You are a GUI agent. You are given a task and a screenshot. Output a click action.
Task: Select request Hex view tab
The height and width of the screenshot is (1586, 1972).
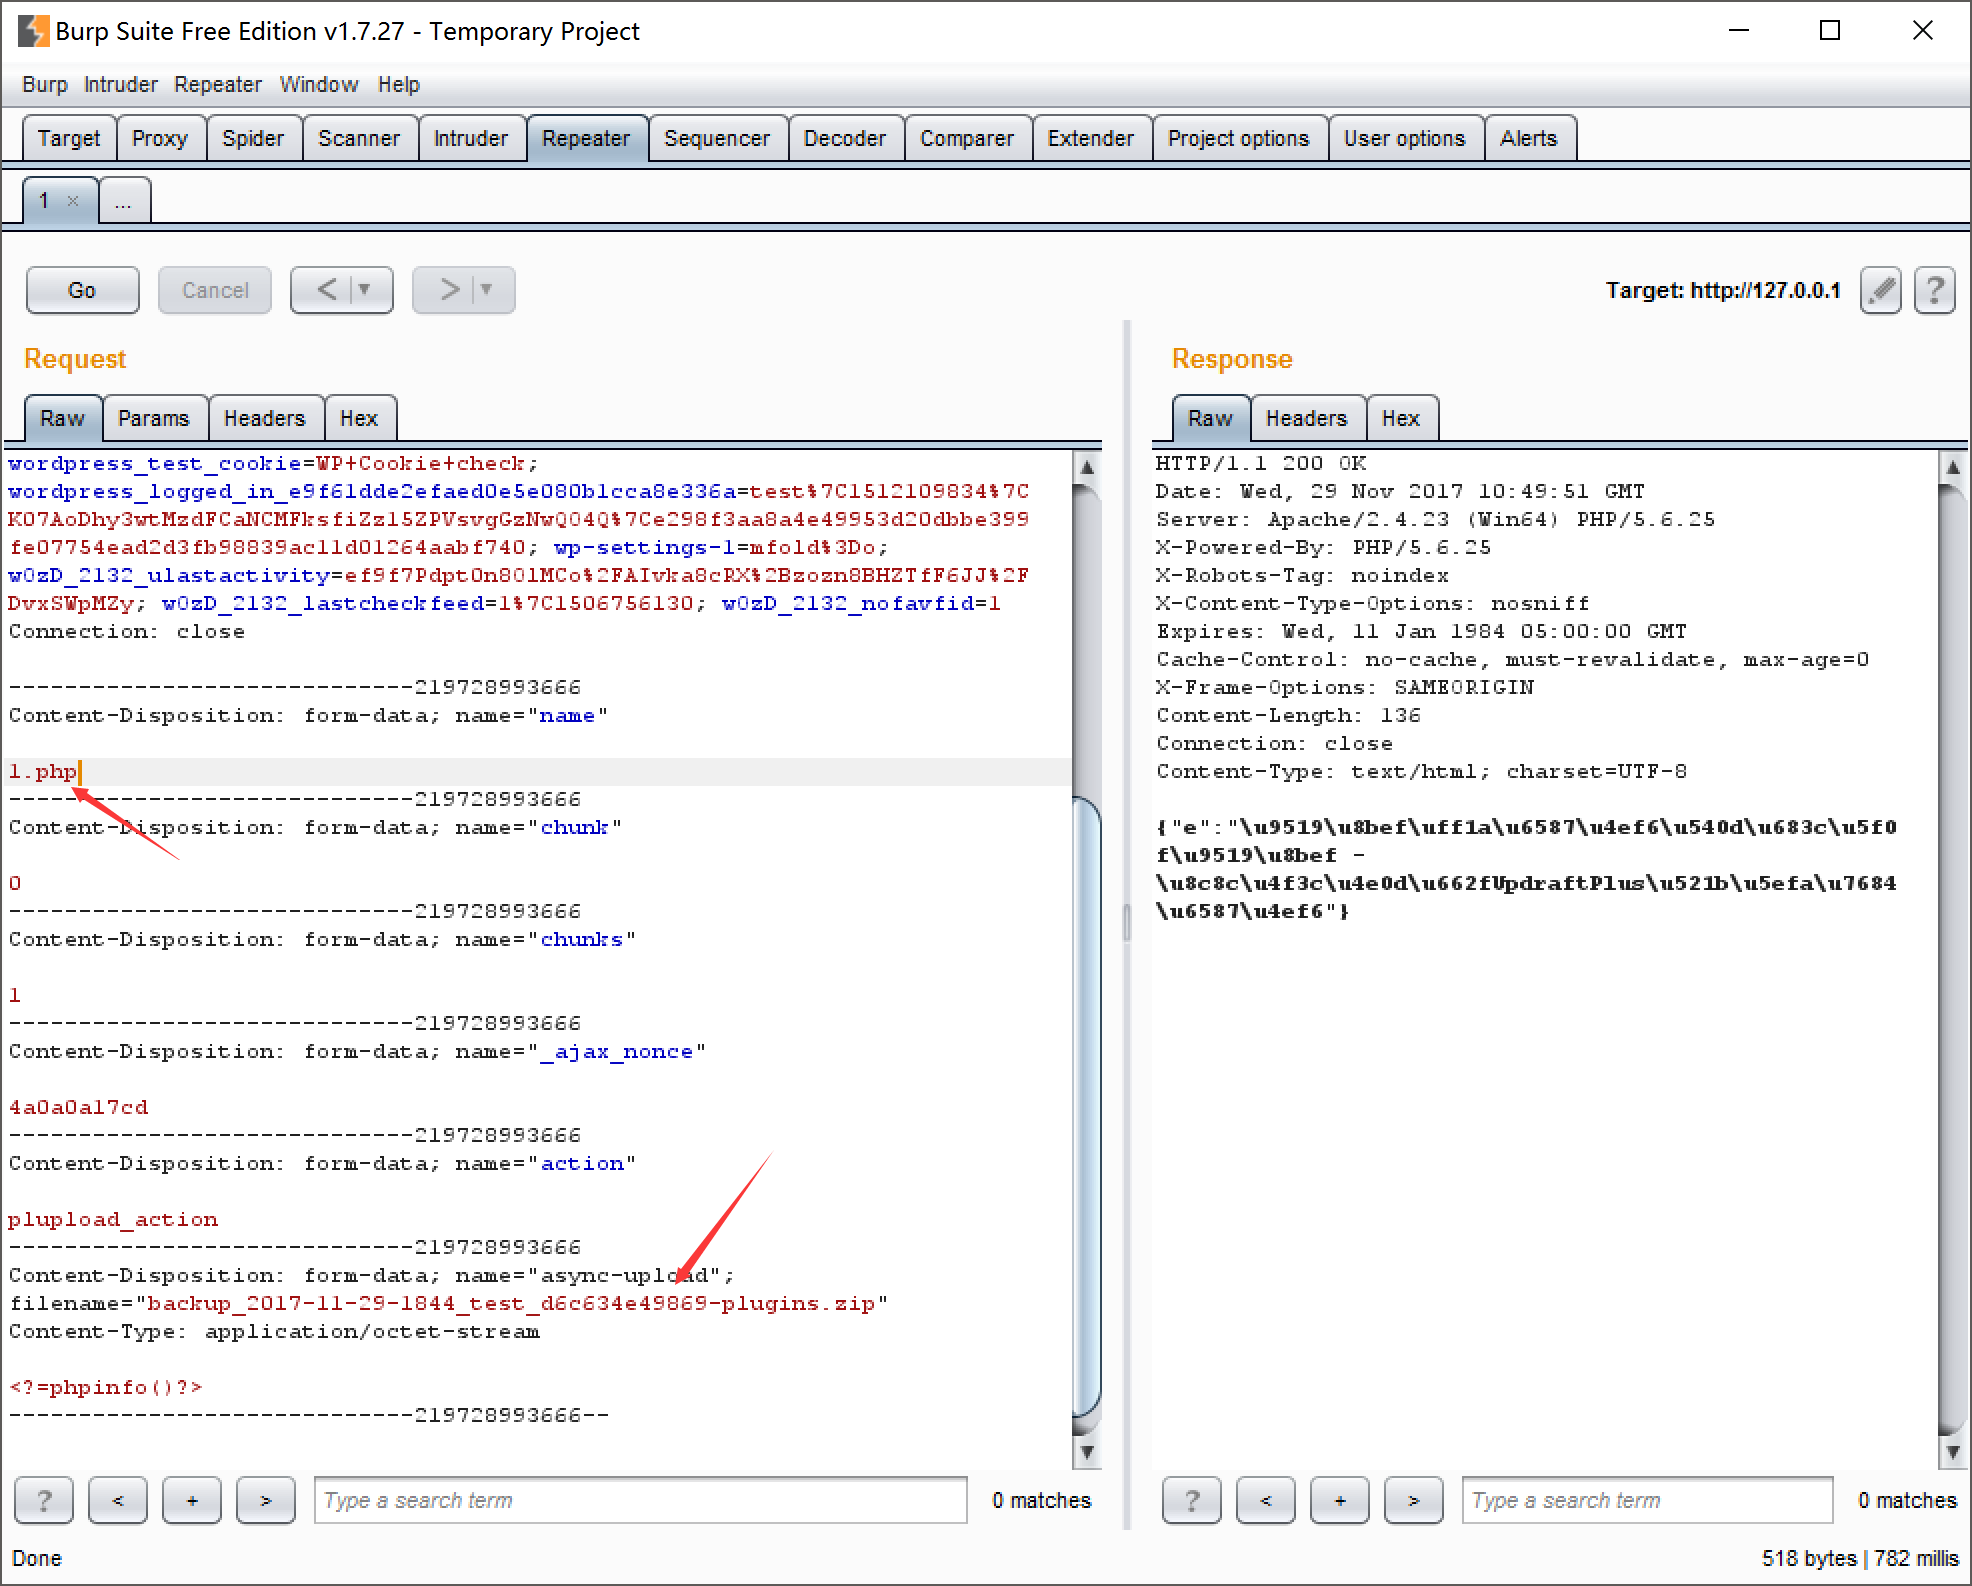pos(359,418)
